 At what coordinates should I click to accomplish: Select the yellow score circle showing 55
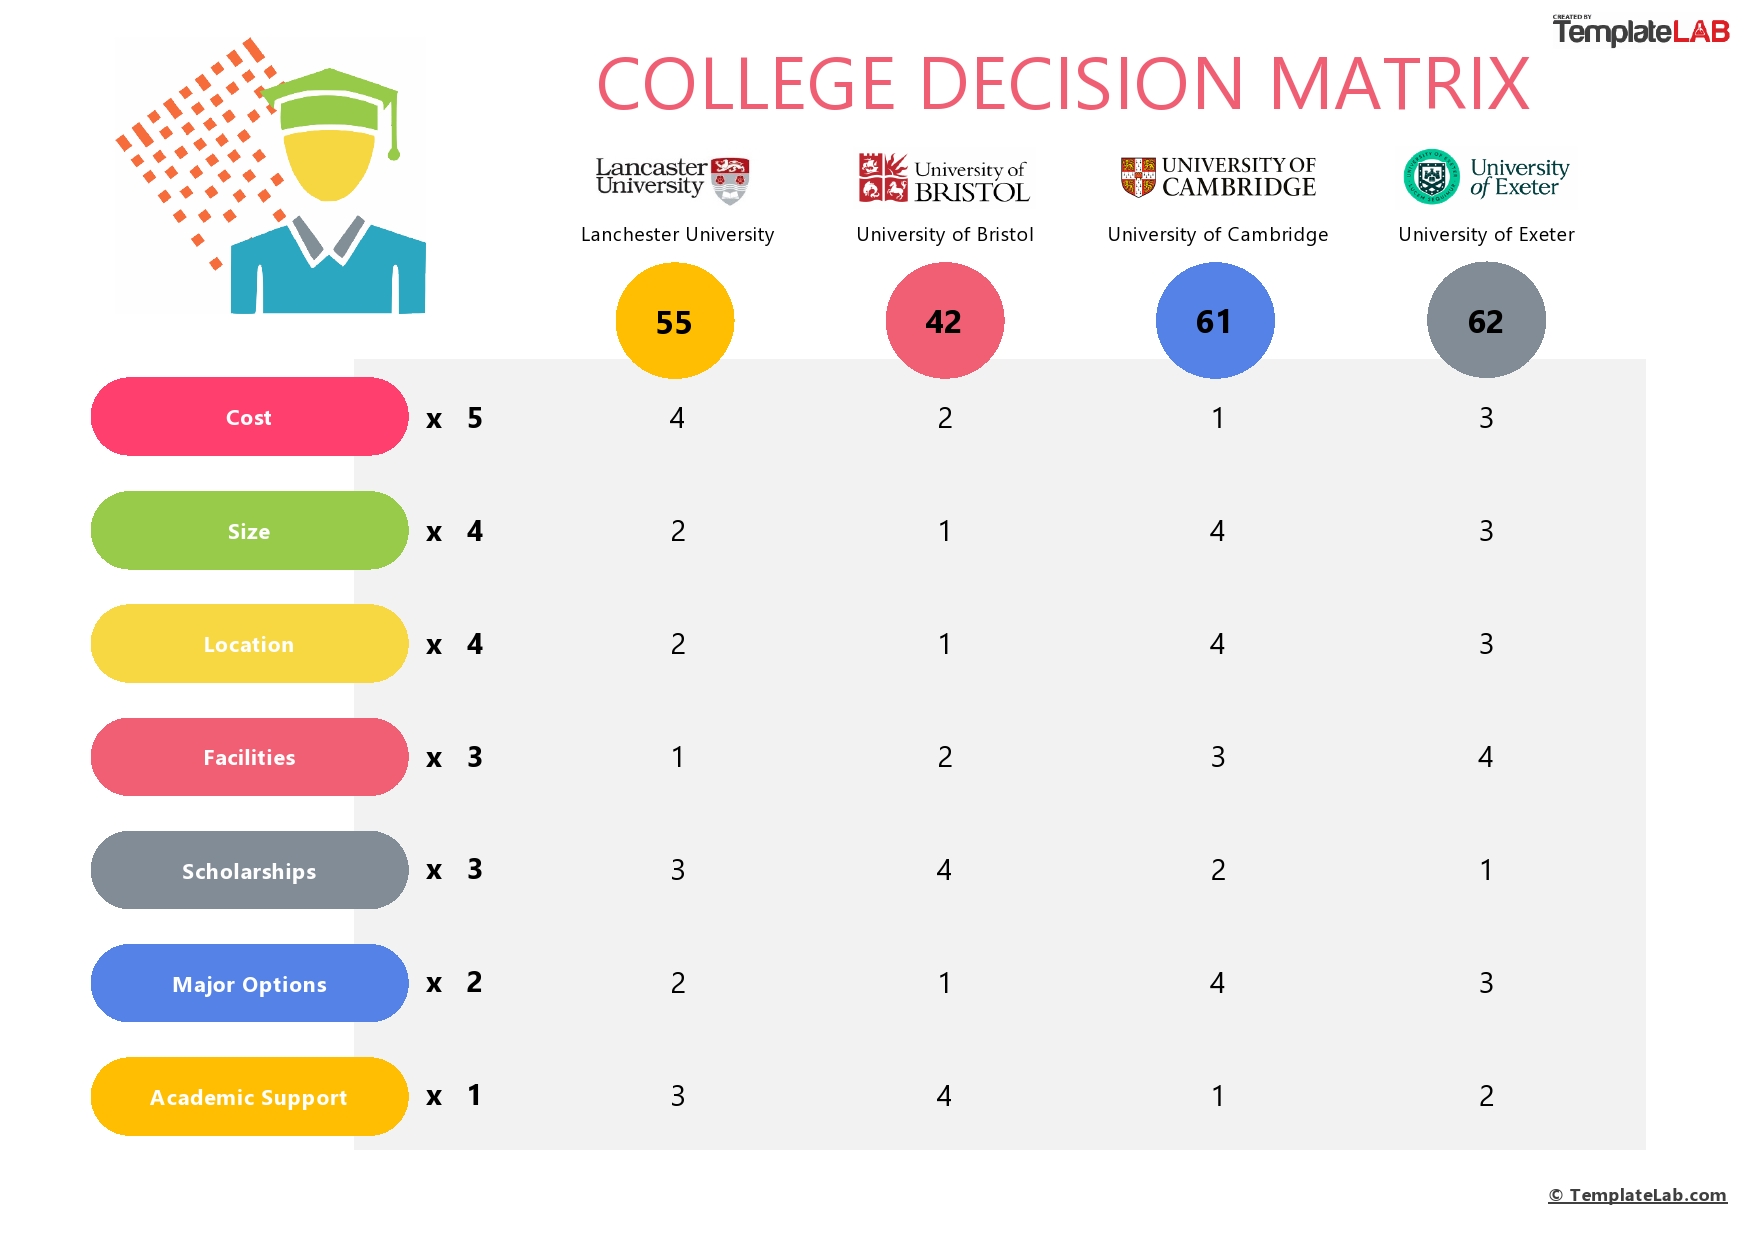(x=674, y=321)
